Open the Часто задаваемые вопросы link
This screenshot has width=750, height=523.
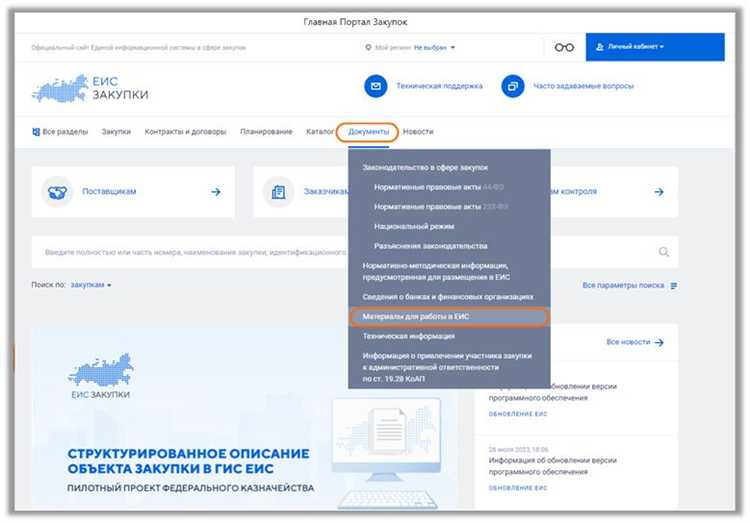[583, 86]
